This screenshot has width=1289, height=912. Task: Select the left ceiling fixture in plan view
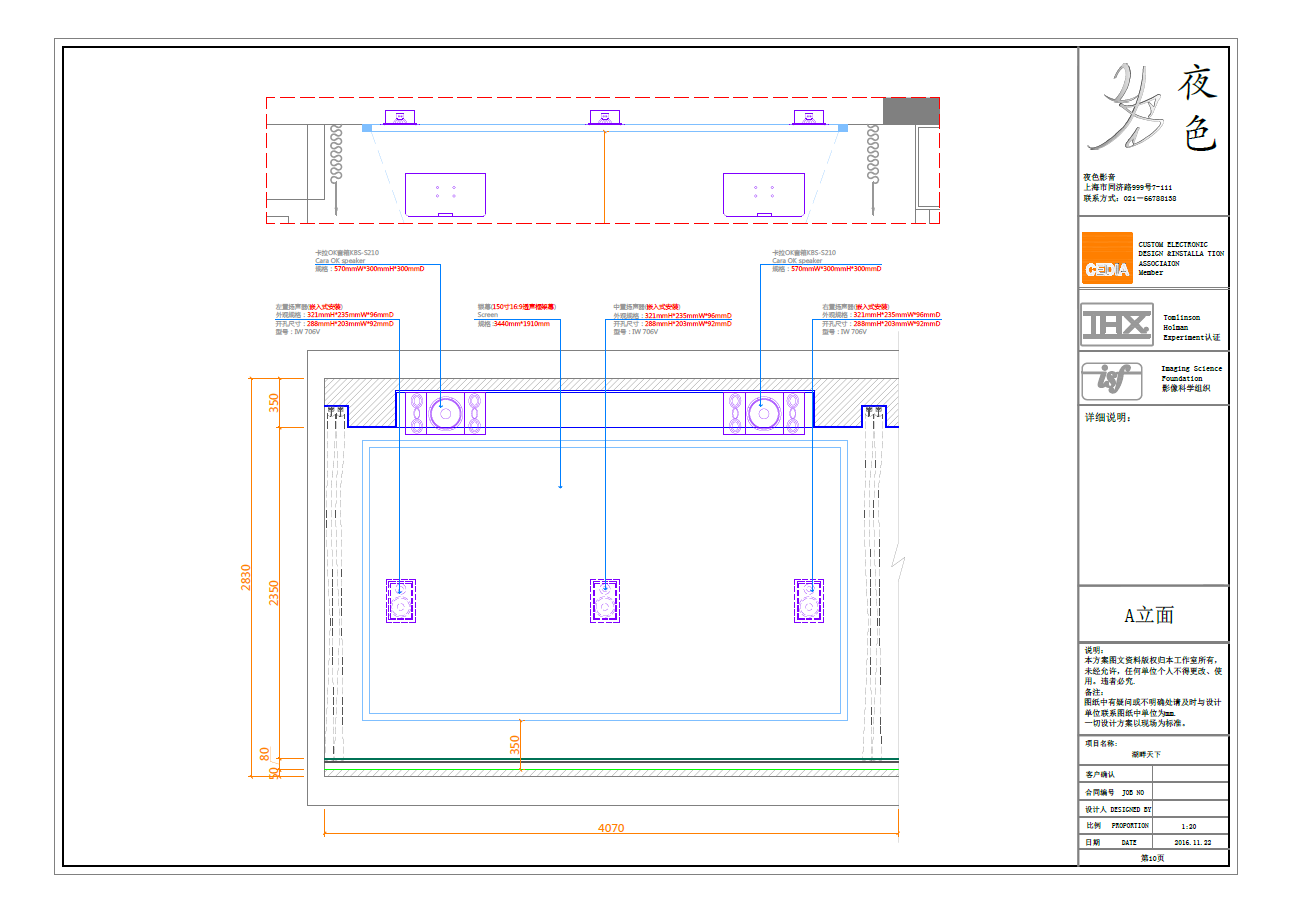coord(400,117)
